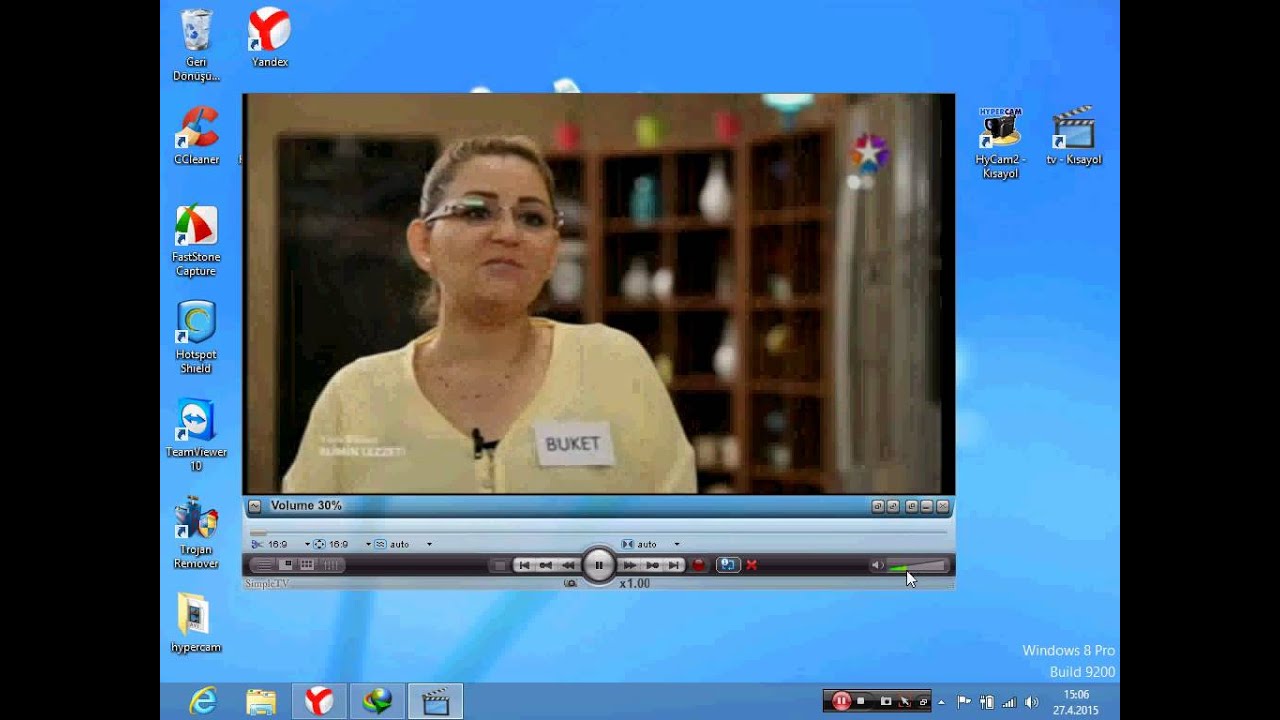Mute the SimpleTV speaker icon

[876, 565]
